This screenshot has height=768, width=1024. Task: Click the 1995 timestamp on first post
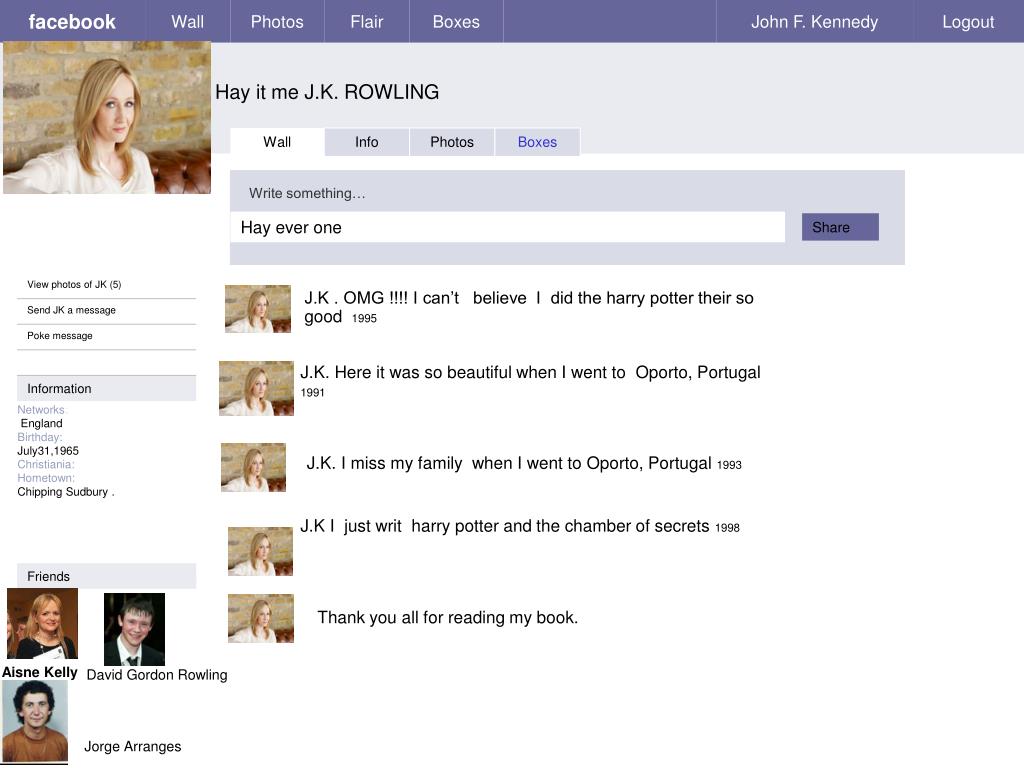364,319
